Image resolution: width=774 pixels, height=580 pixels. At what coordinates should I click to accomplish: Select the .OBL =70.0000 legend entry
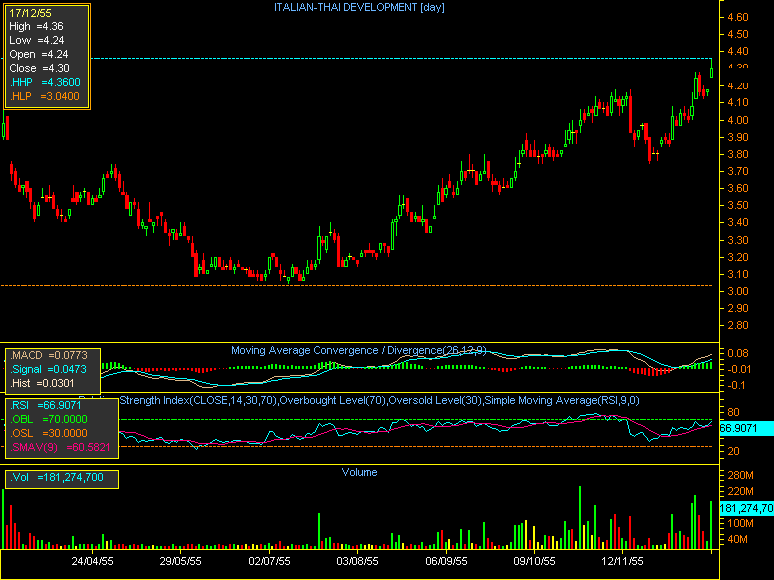click(49, 419)
